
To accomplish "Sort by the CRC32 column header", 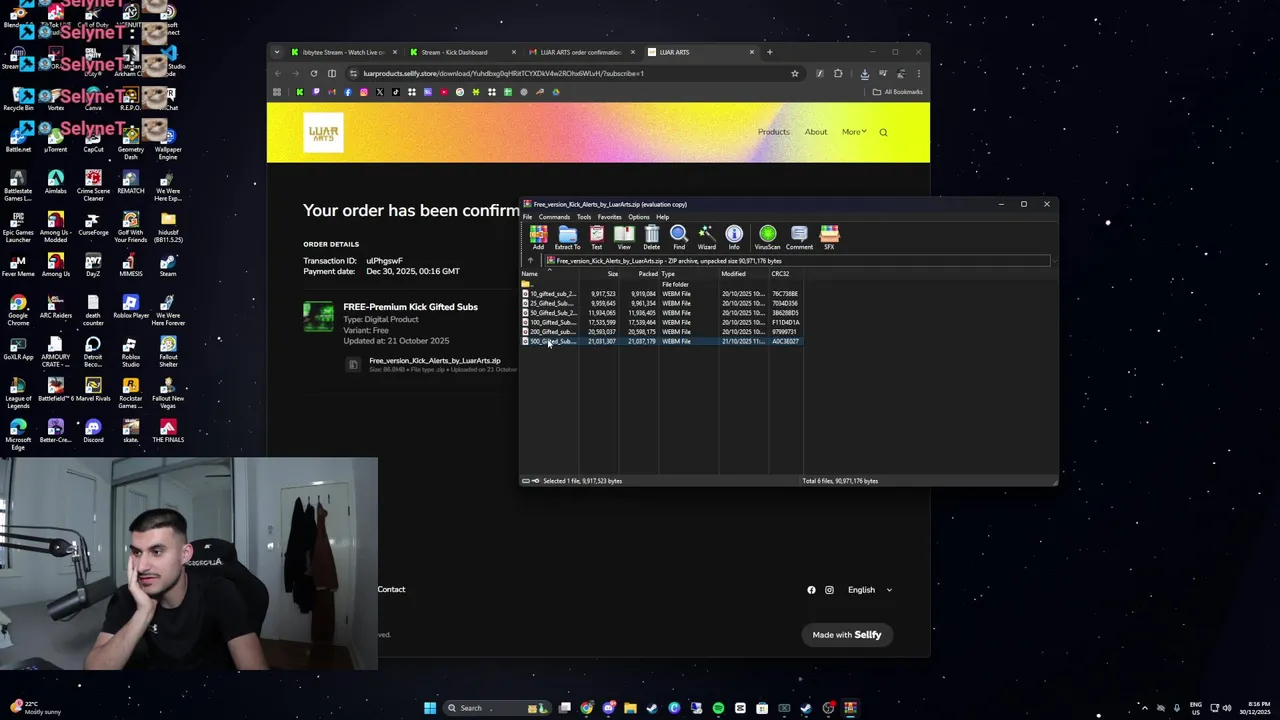I will pos(785,274).
